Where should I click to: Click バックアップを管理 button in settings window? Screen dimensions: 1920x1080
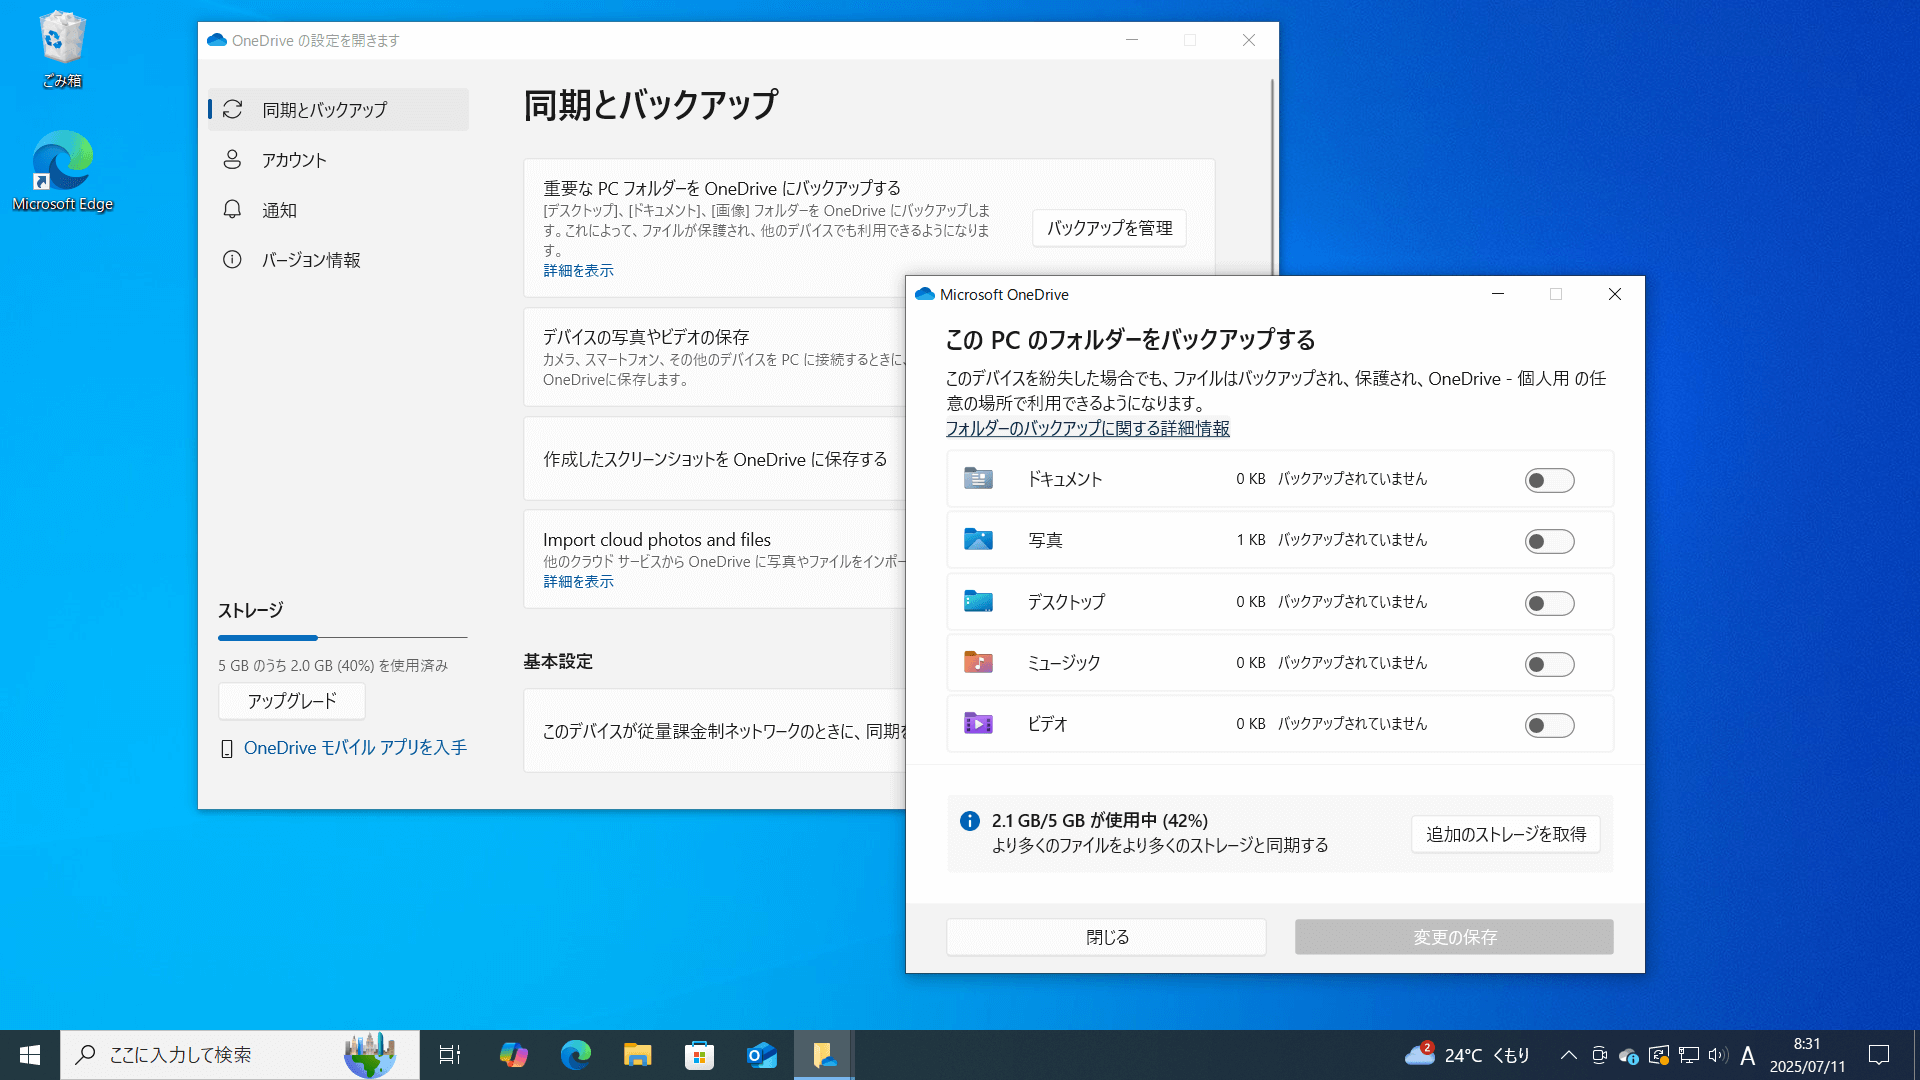1109,228
